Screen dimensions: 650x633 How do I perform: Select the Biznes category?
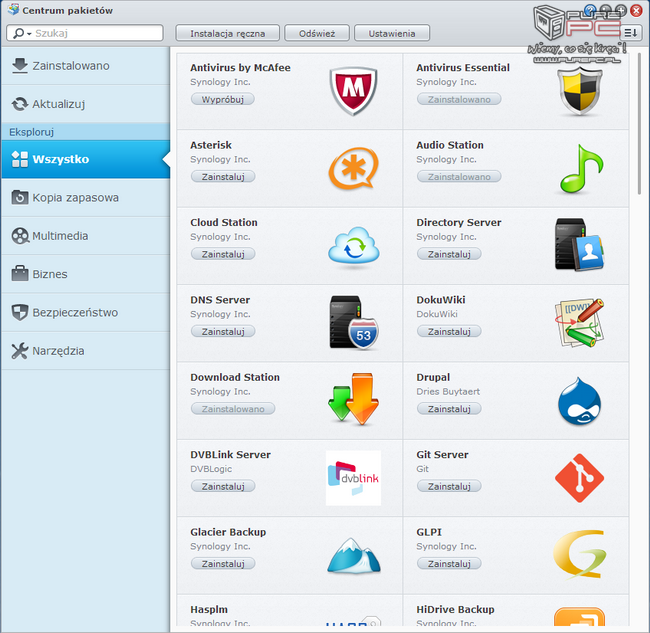click(85, 274)
